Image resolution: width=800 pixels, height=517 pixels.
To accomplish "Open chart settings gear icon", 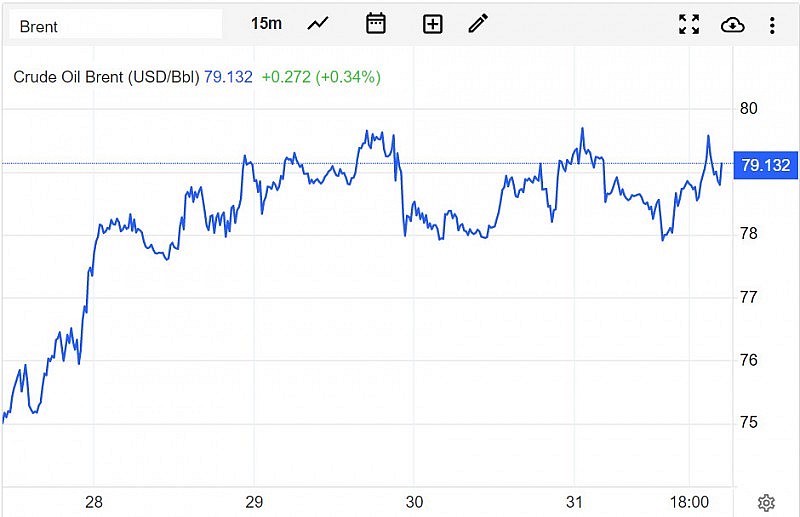I will click(766, 503).
